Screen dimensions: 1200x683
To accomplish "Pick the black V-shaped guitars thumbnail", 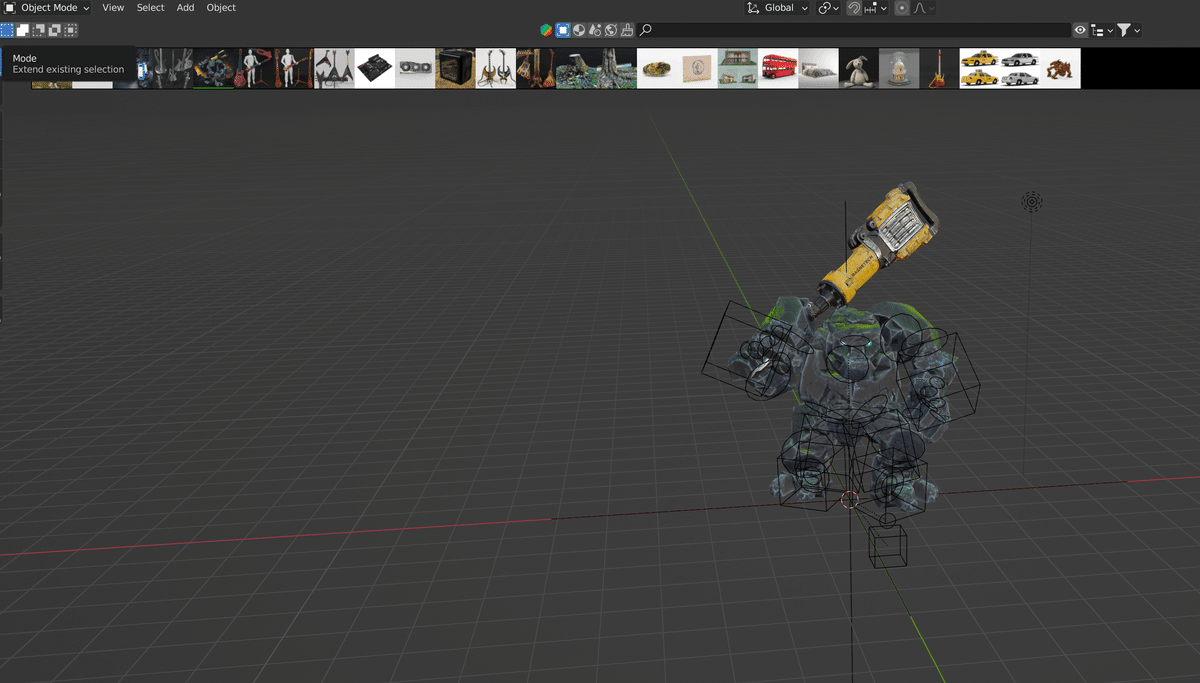I will [x=335, y=68].
